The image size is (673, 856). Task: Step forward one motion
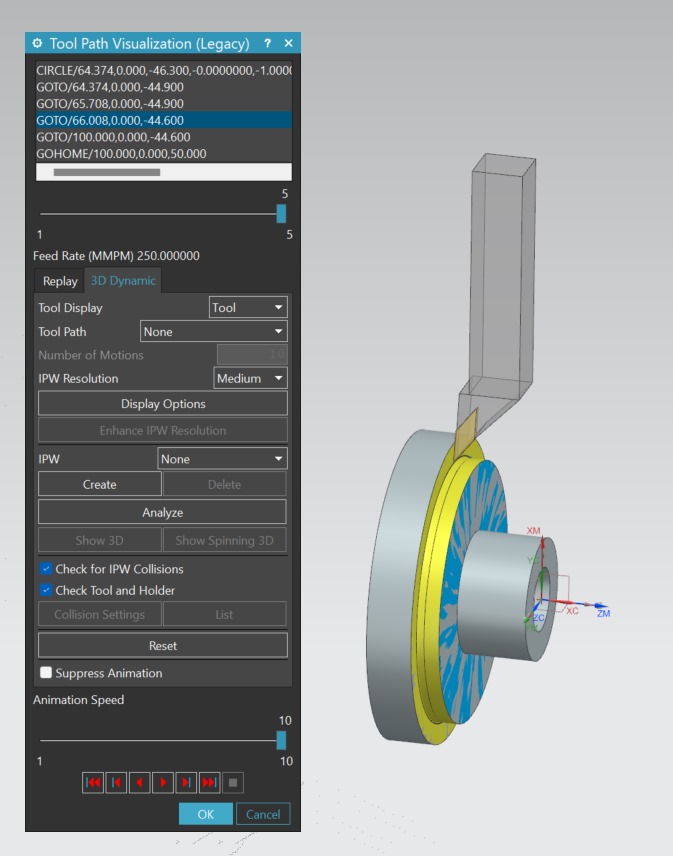click(186, 782)
